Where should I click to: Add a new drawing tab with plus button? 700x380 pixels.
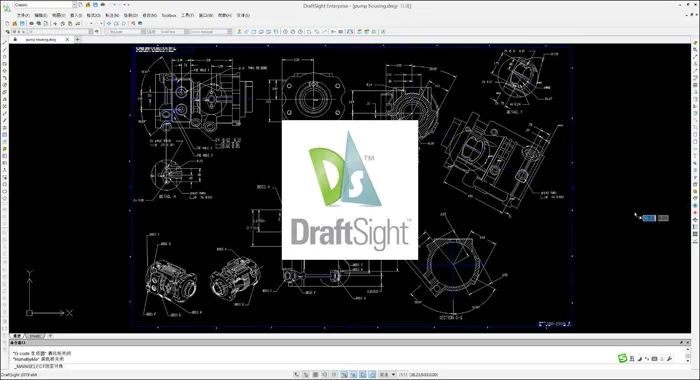[78, 40]
